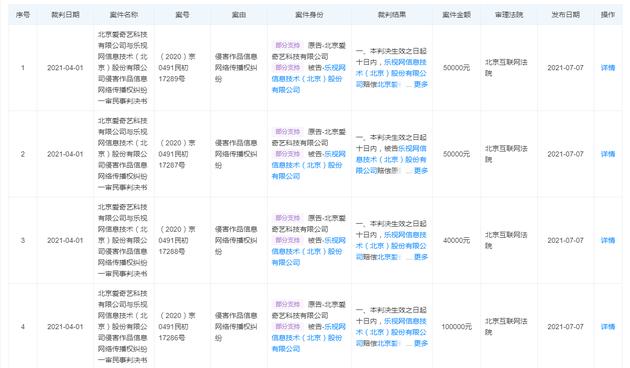Open 详情 link for the 100000元 case

tap(608, 327)
